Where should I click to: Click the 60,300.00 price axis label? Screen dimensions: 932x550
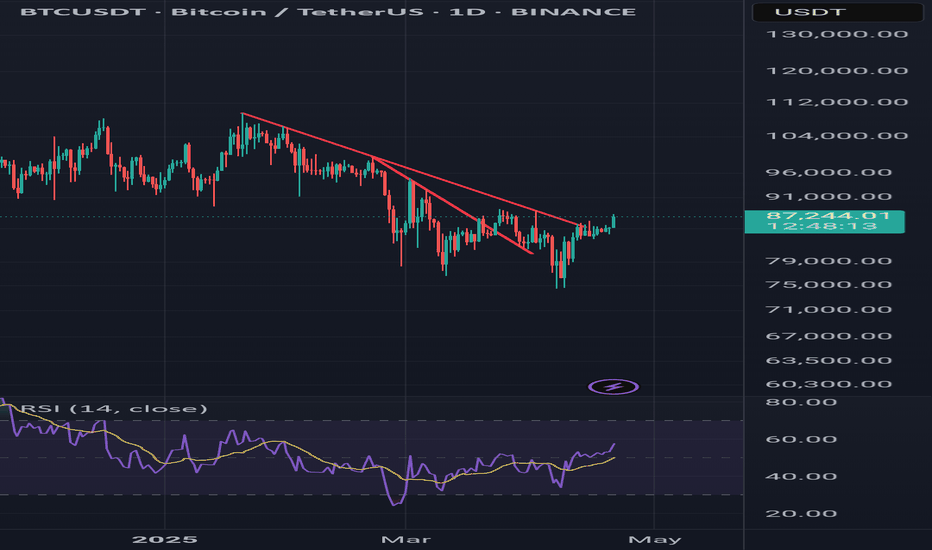point(829,385)
